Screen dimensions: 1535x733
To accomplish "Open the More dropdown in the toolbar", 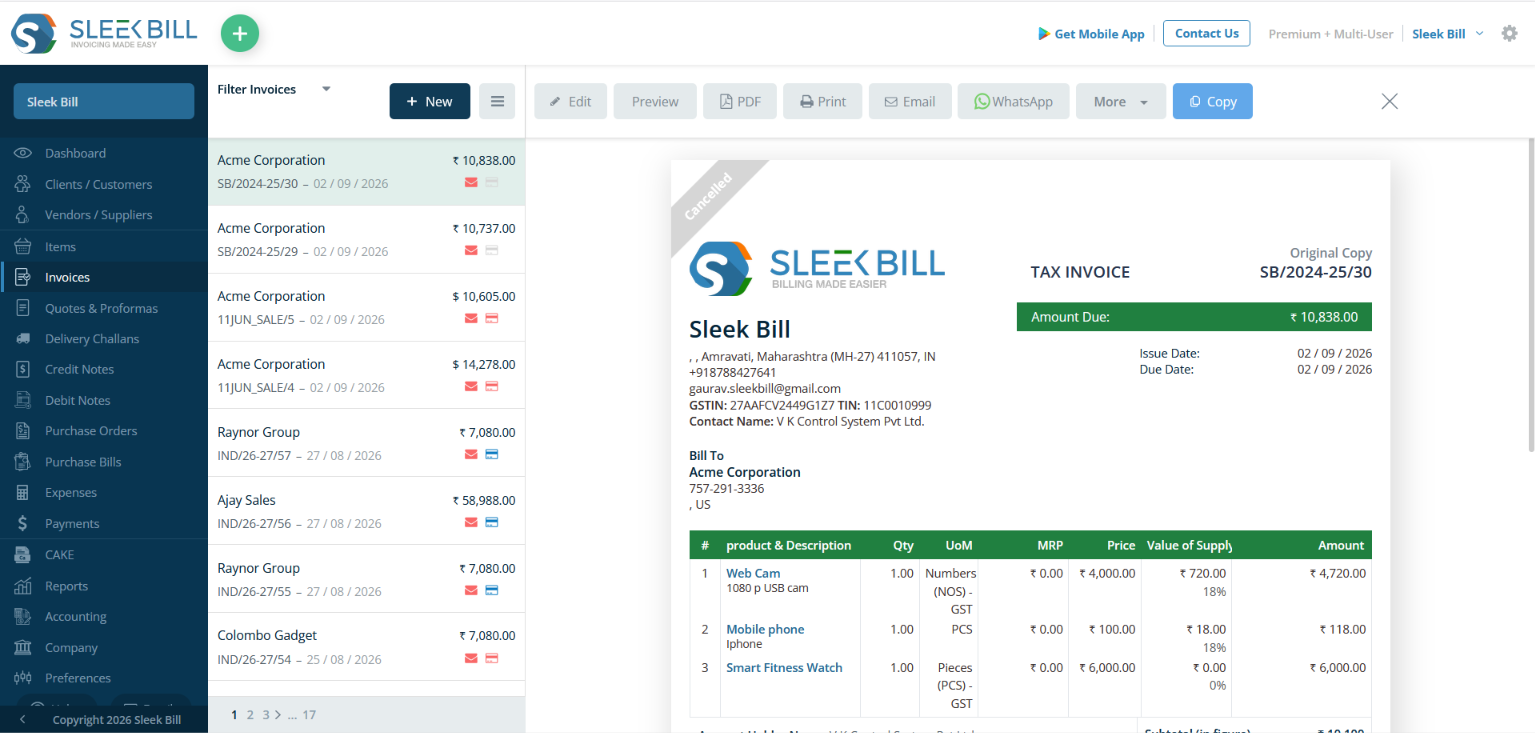I will coord(1120,101).
